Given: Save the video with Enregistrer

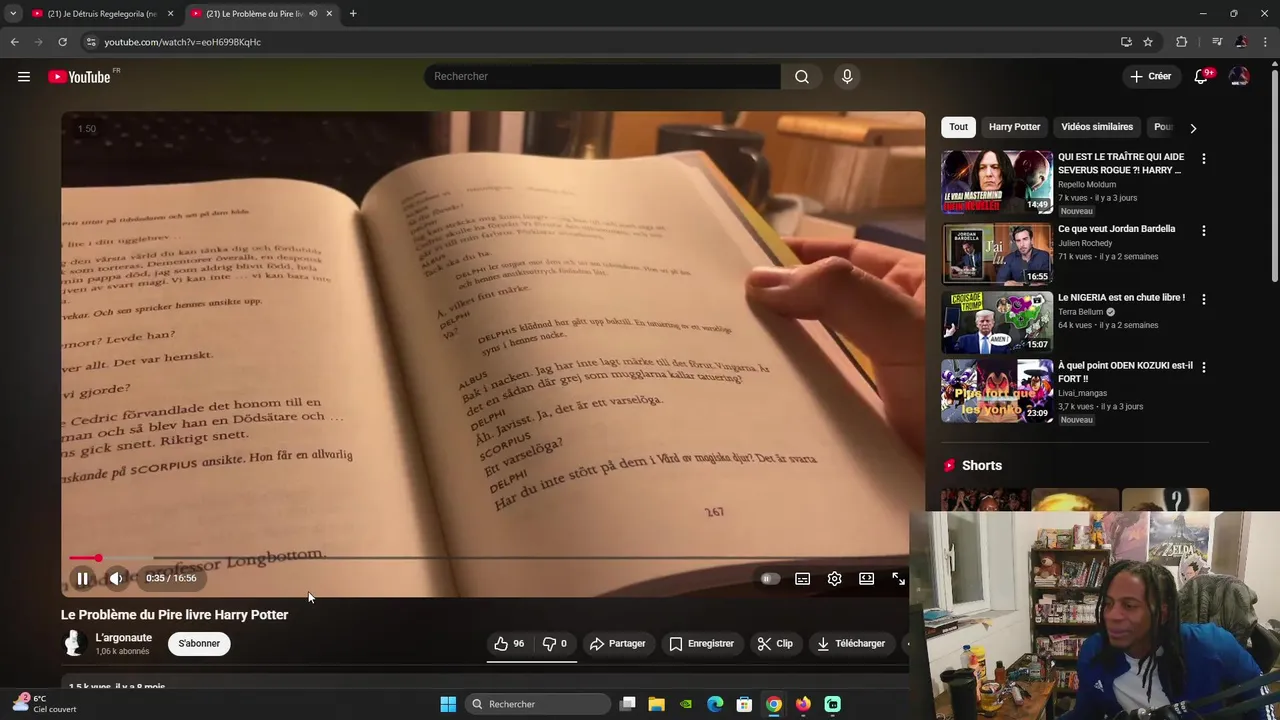Looking at the screenshot, I should point(701,643).
